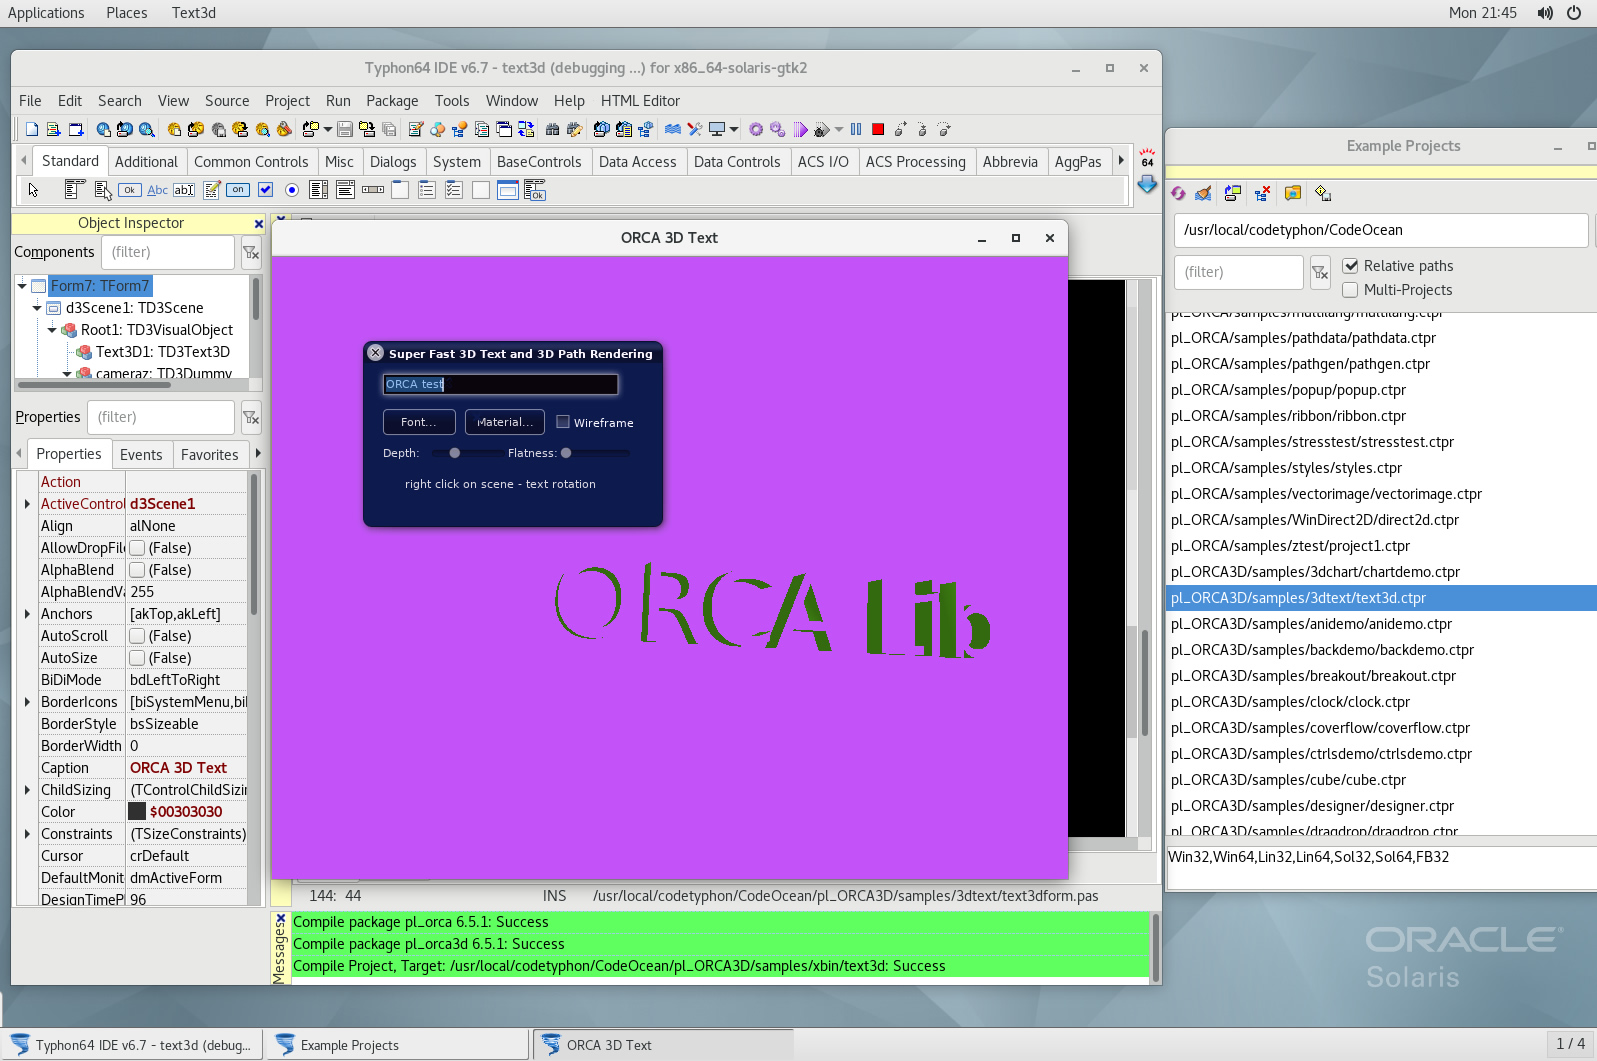
Task: Click the refresh icon in Example Projects
Action: 1178,193
